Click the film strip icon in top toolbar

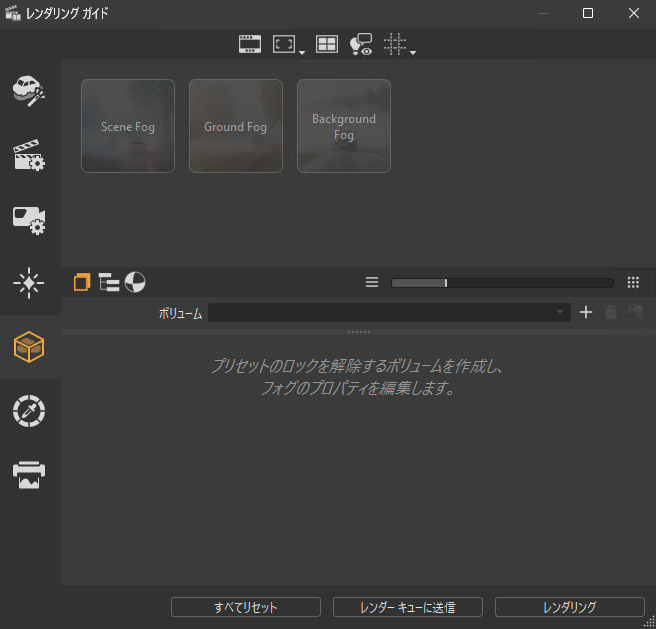[x=250, y=44]
